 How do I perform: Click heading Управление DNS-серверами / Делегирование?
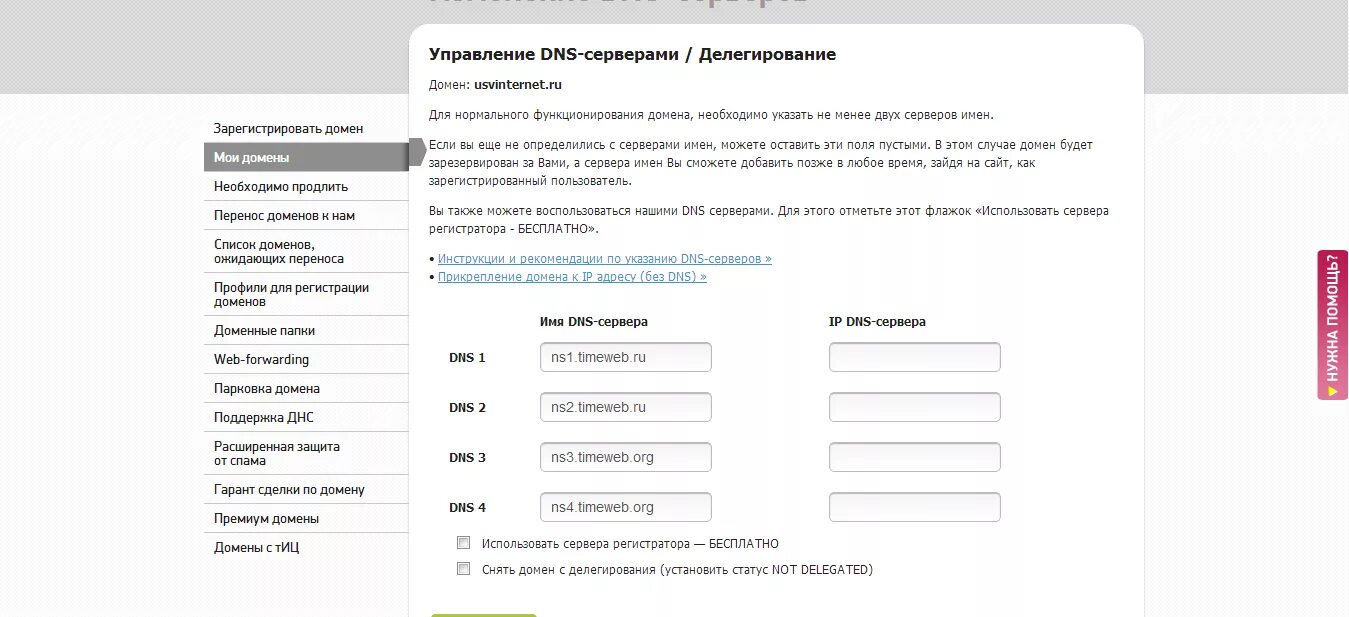[x=632, y=54]
